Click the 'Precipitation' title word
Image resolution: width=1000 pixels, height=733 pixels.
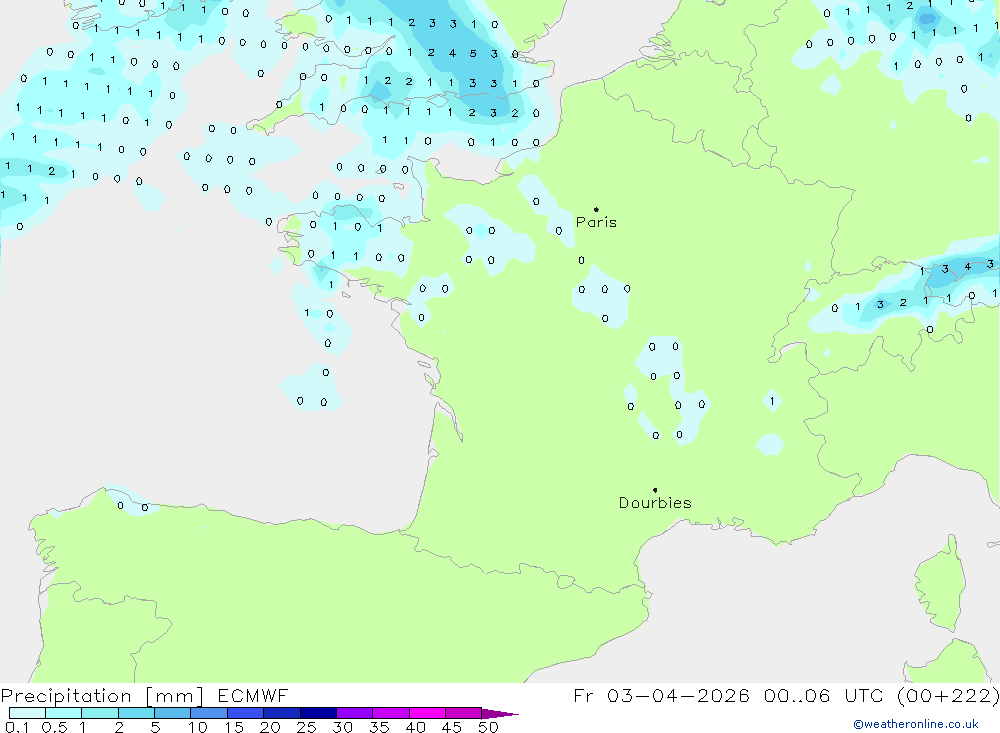coord(66,696)
